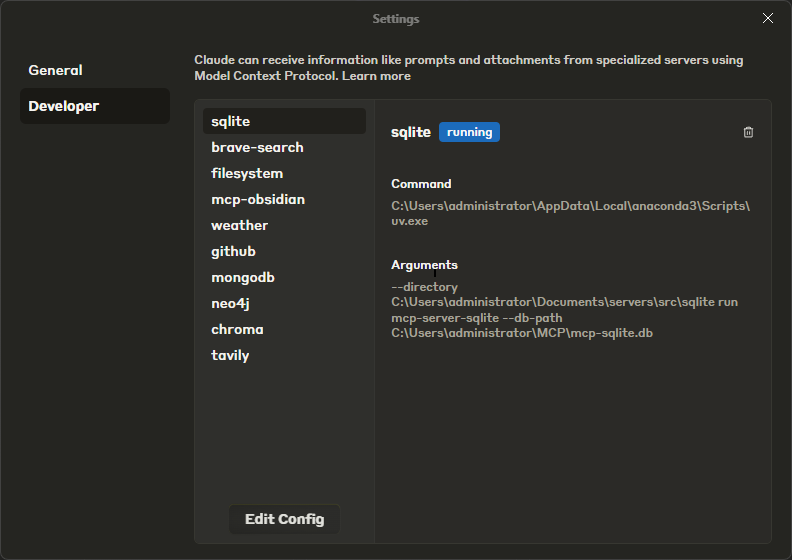792x560 pixels.
Task: Click the uv.exe command path text
Action: pyautogui.click(x=570, y=213)
